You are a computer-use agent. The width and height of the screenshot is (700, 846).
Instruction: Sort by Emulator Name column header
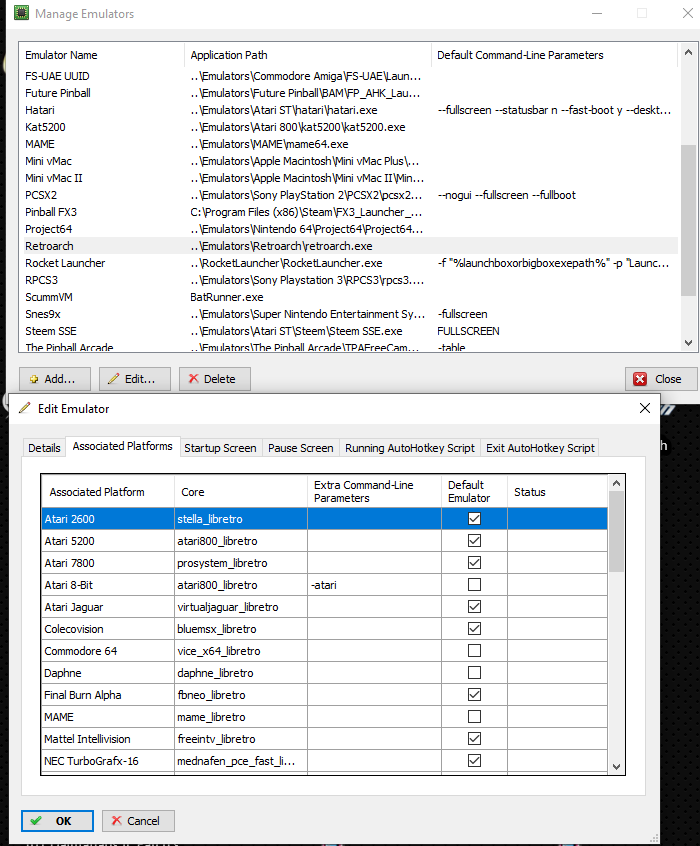(x=101, y=55)
